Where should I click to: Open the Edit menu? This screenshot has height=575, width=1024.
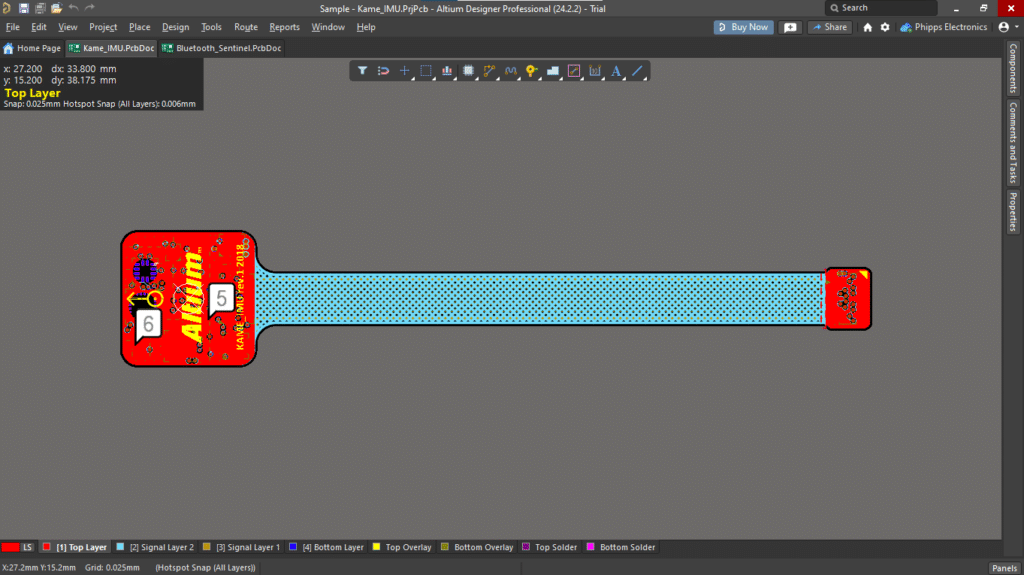pos(39,27)
